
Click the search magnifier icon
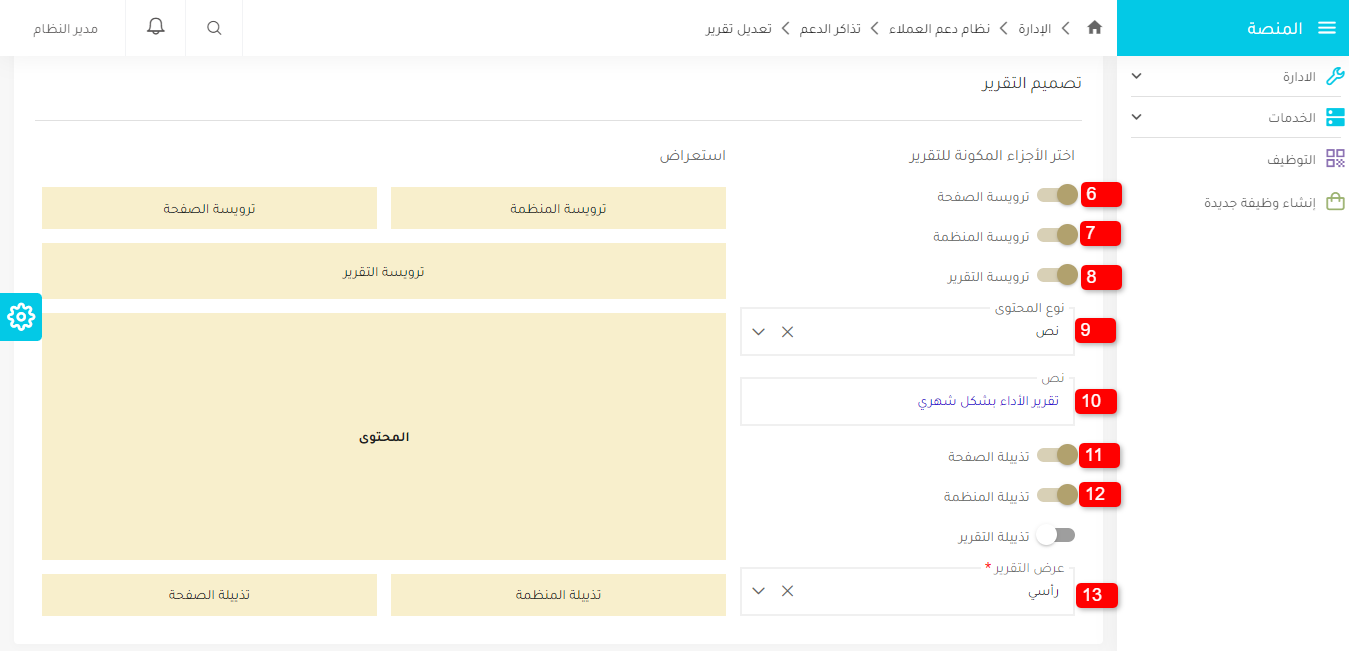213,27
